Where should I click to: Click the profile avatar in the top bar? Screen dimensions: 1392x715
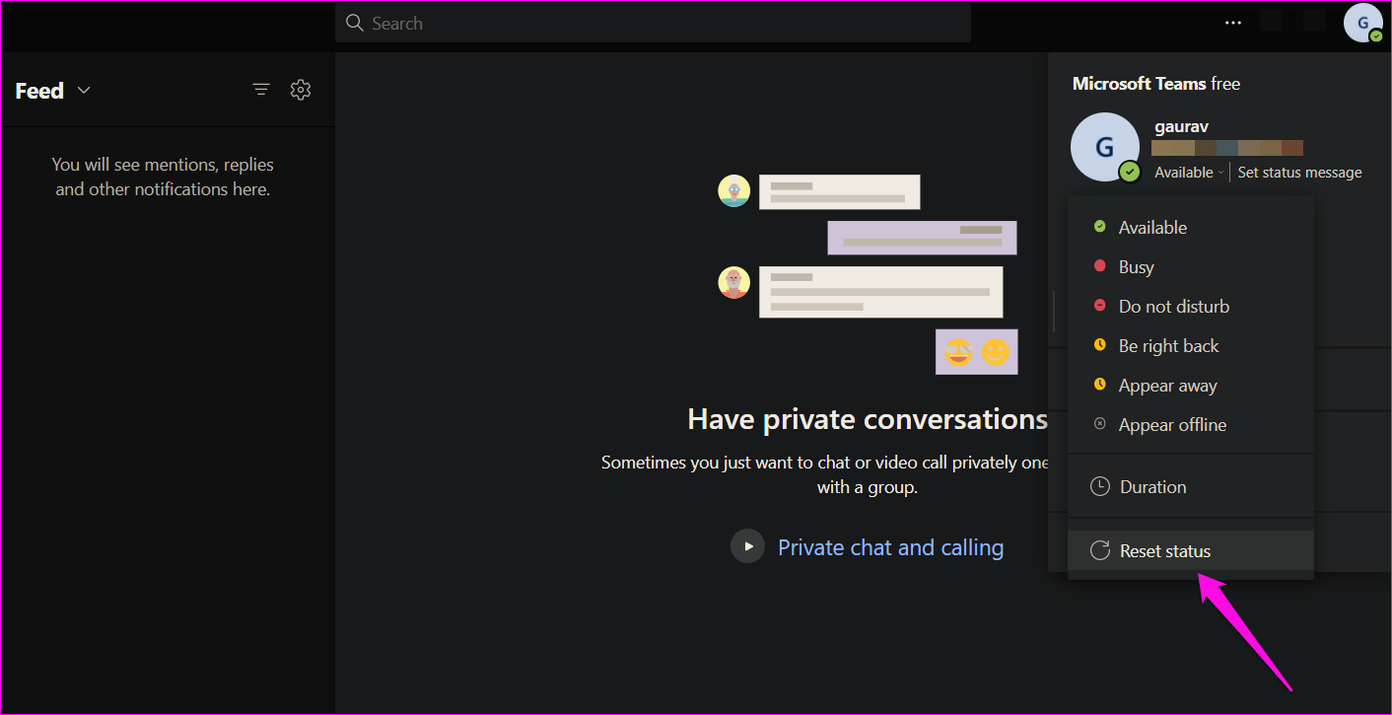point(1363,22)
